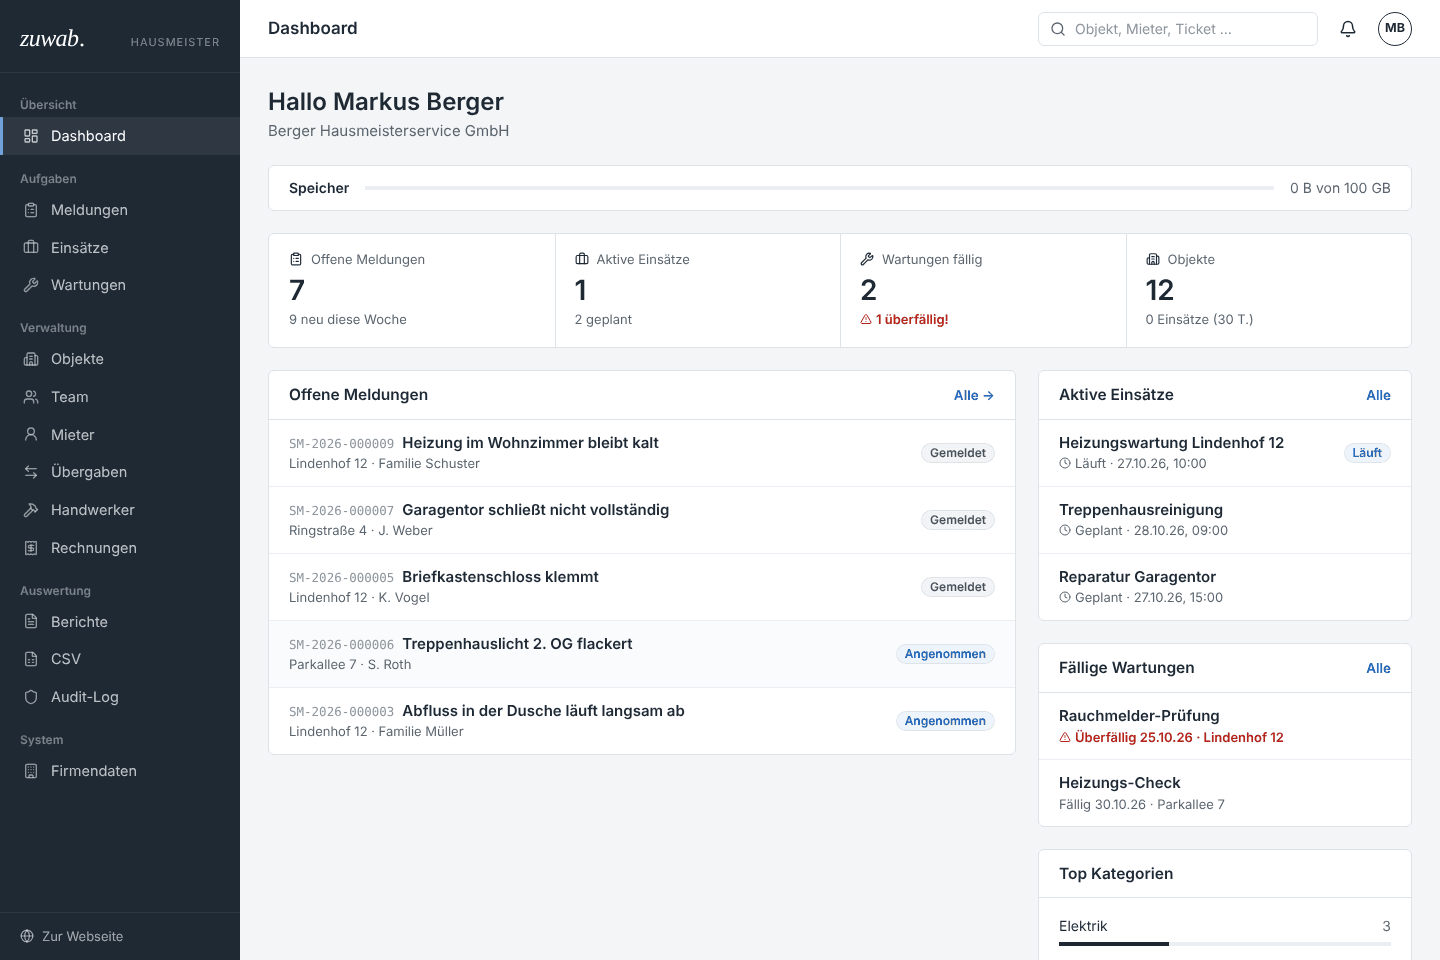Image resolution: width=1440 pixels, height=960 pixels.
Task: Open ticket Heizung im Wohnzimmer bleibt kalt
Action: [642, 453]
